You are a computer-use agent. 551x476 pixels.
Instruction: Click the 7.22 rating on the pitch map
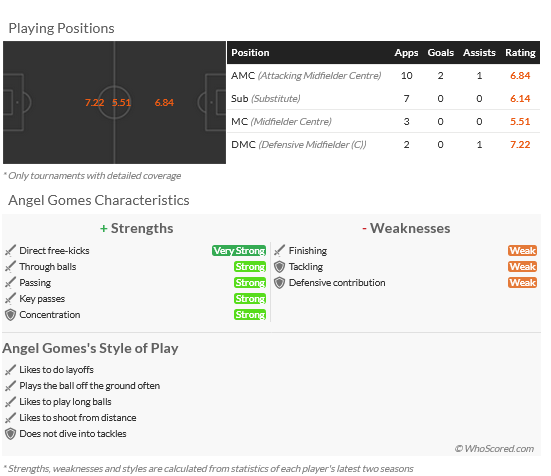pos(95,103)
